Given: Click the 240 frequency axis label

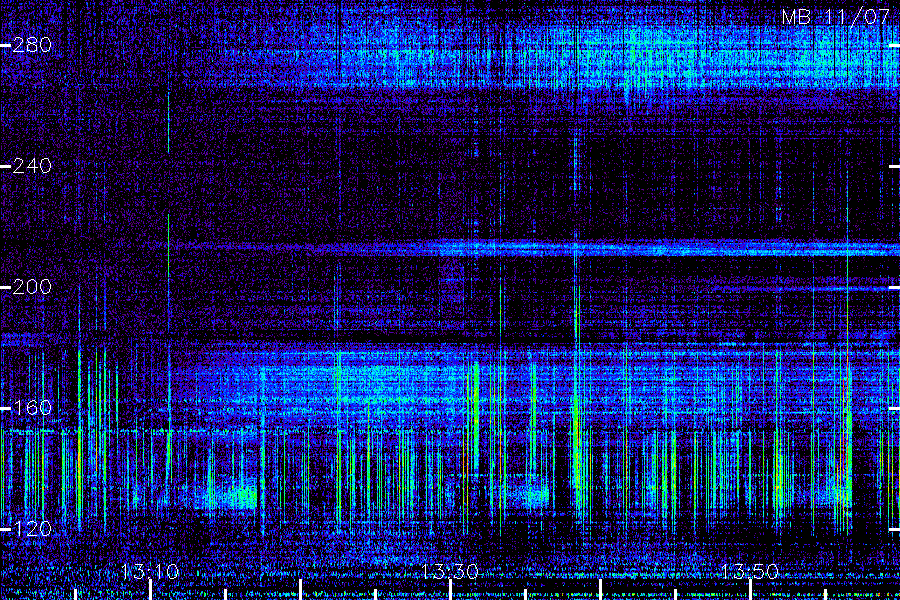Looking at the screenshot, I should [x=32, y=166].
